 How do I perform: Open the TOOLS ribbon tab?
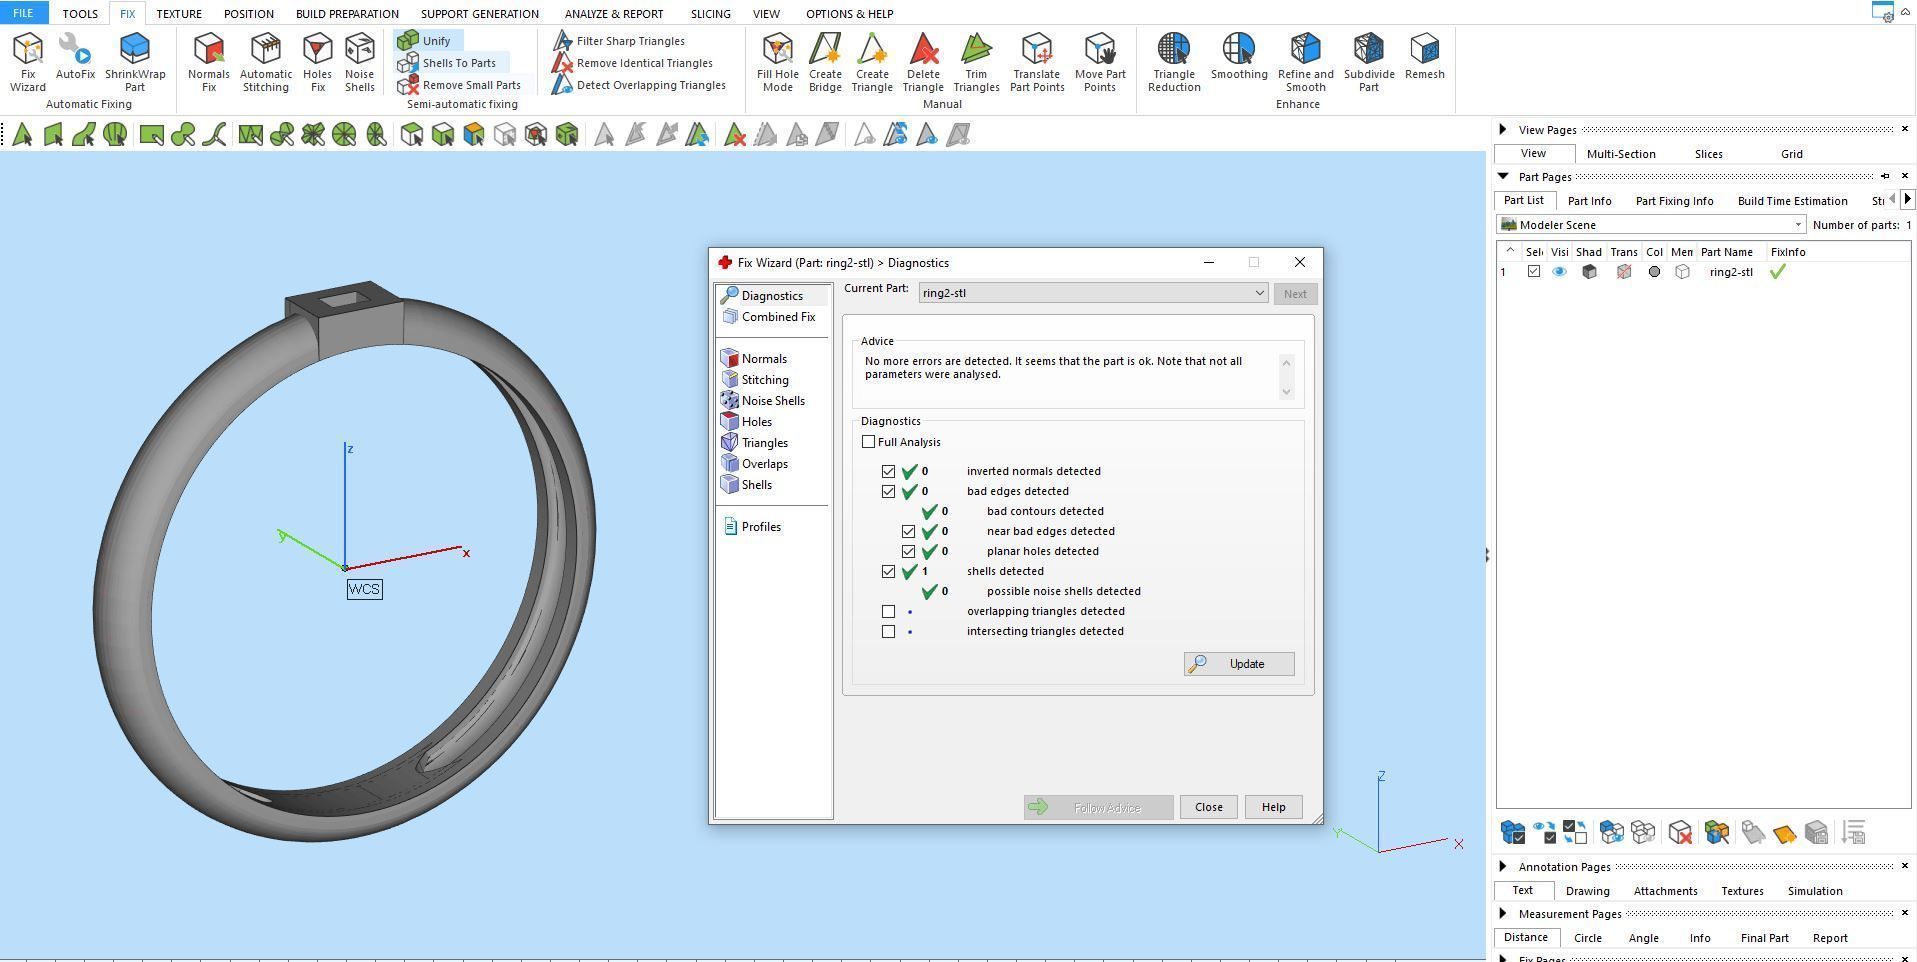(80, 14)
